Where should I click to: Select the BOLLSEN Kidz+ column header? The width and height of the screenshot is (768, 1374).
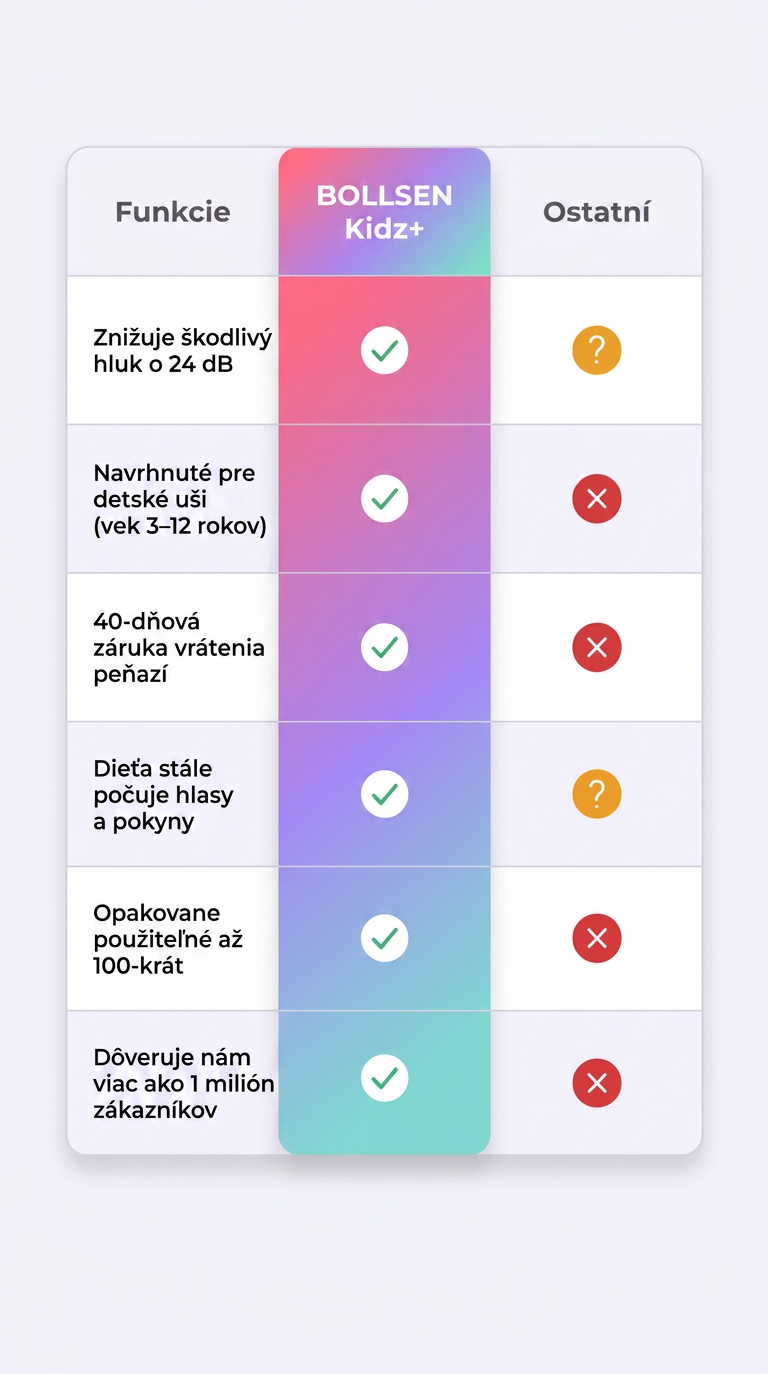click(384, 211)
